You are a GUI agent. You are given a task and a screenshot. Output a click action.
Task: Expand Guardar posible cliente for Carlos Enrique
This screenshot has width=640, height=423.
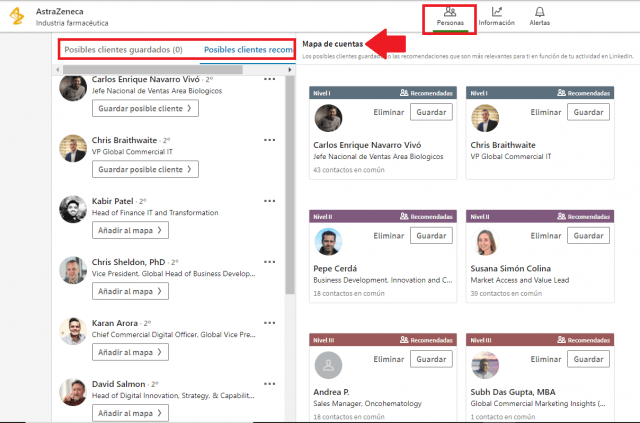tap(145, 109)
